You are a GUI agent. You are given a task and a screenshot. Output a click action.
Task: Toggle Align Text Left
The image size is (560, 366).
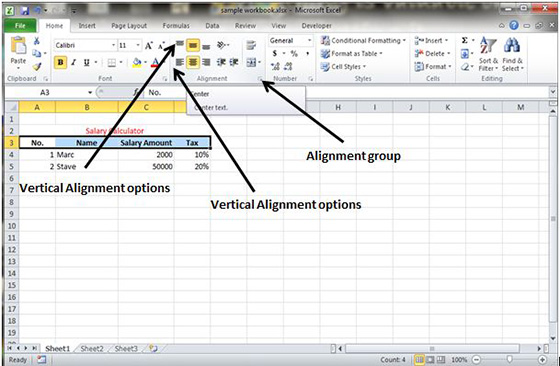click(x=180, y=62)
